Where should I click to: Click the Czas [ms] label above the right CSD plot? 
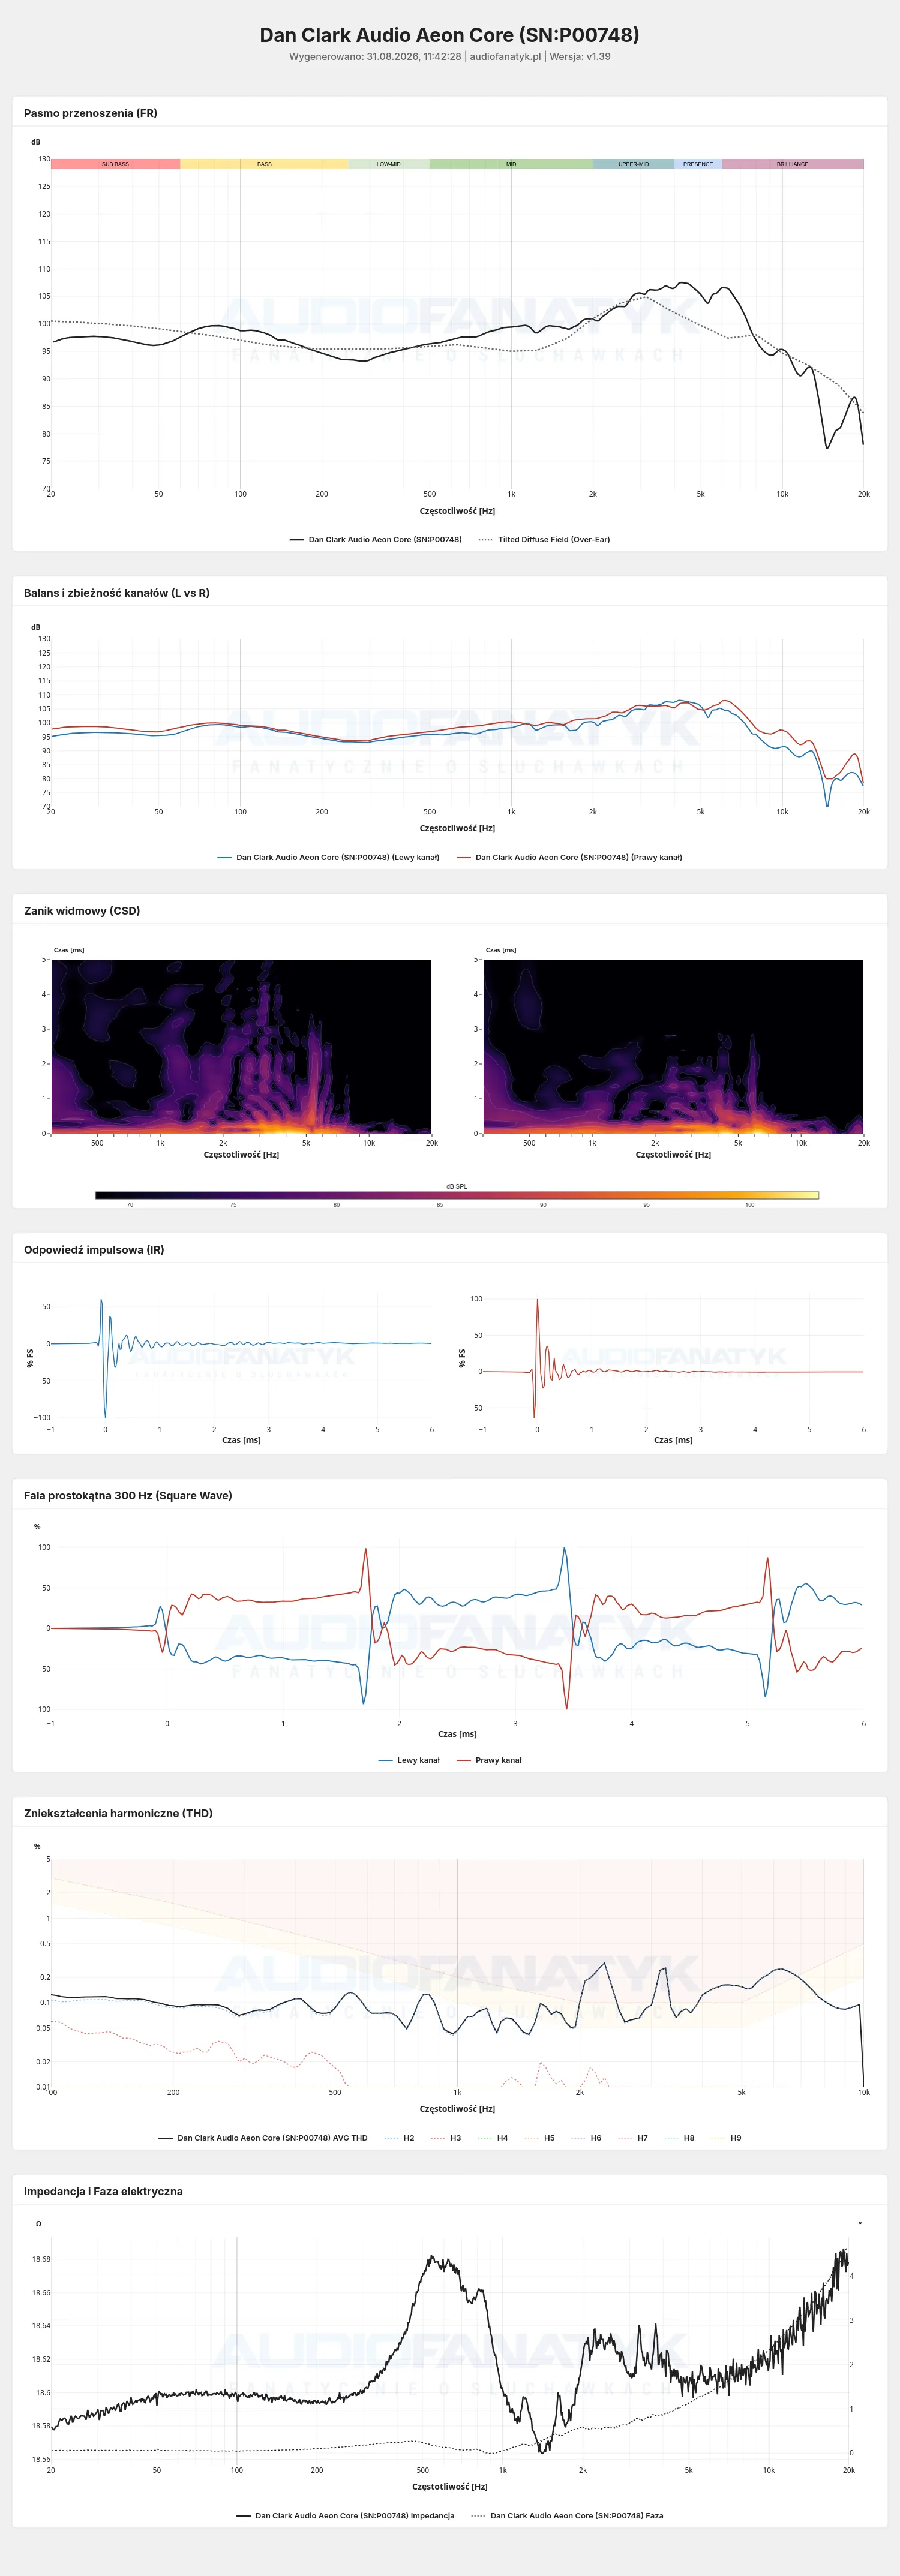point(501,950)
